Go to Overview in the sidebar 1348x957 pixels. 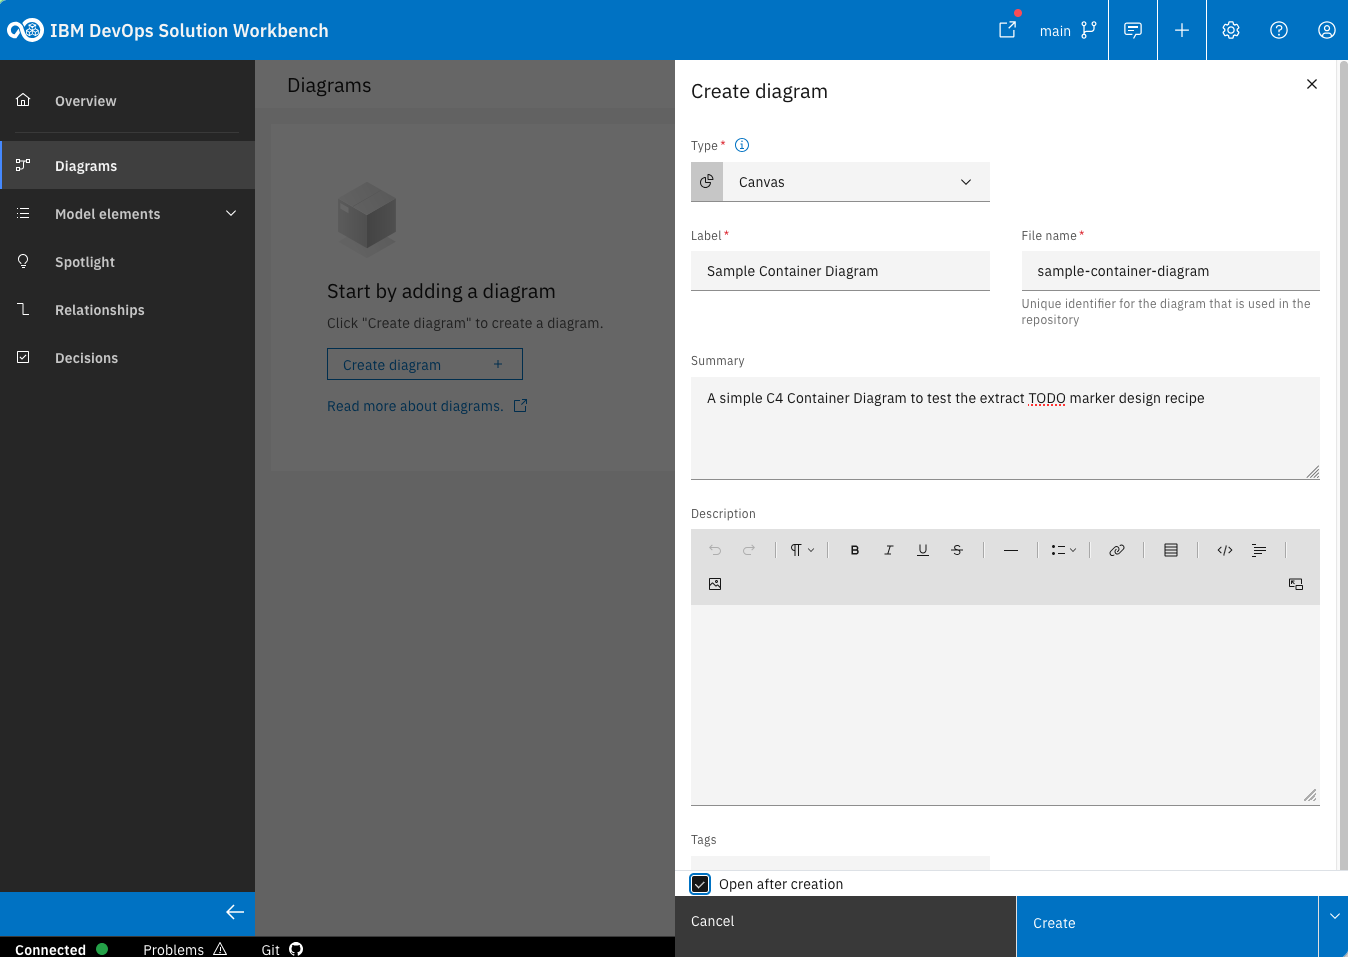[x=128, y=101]
